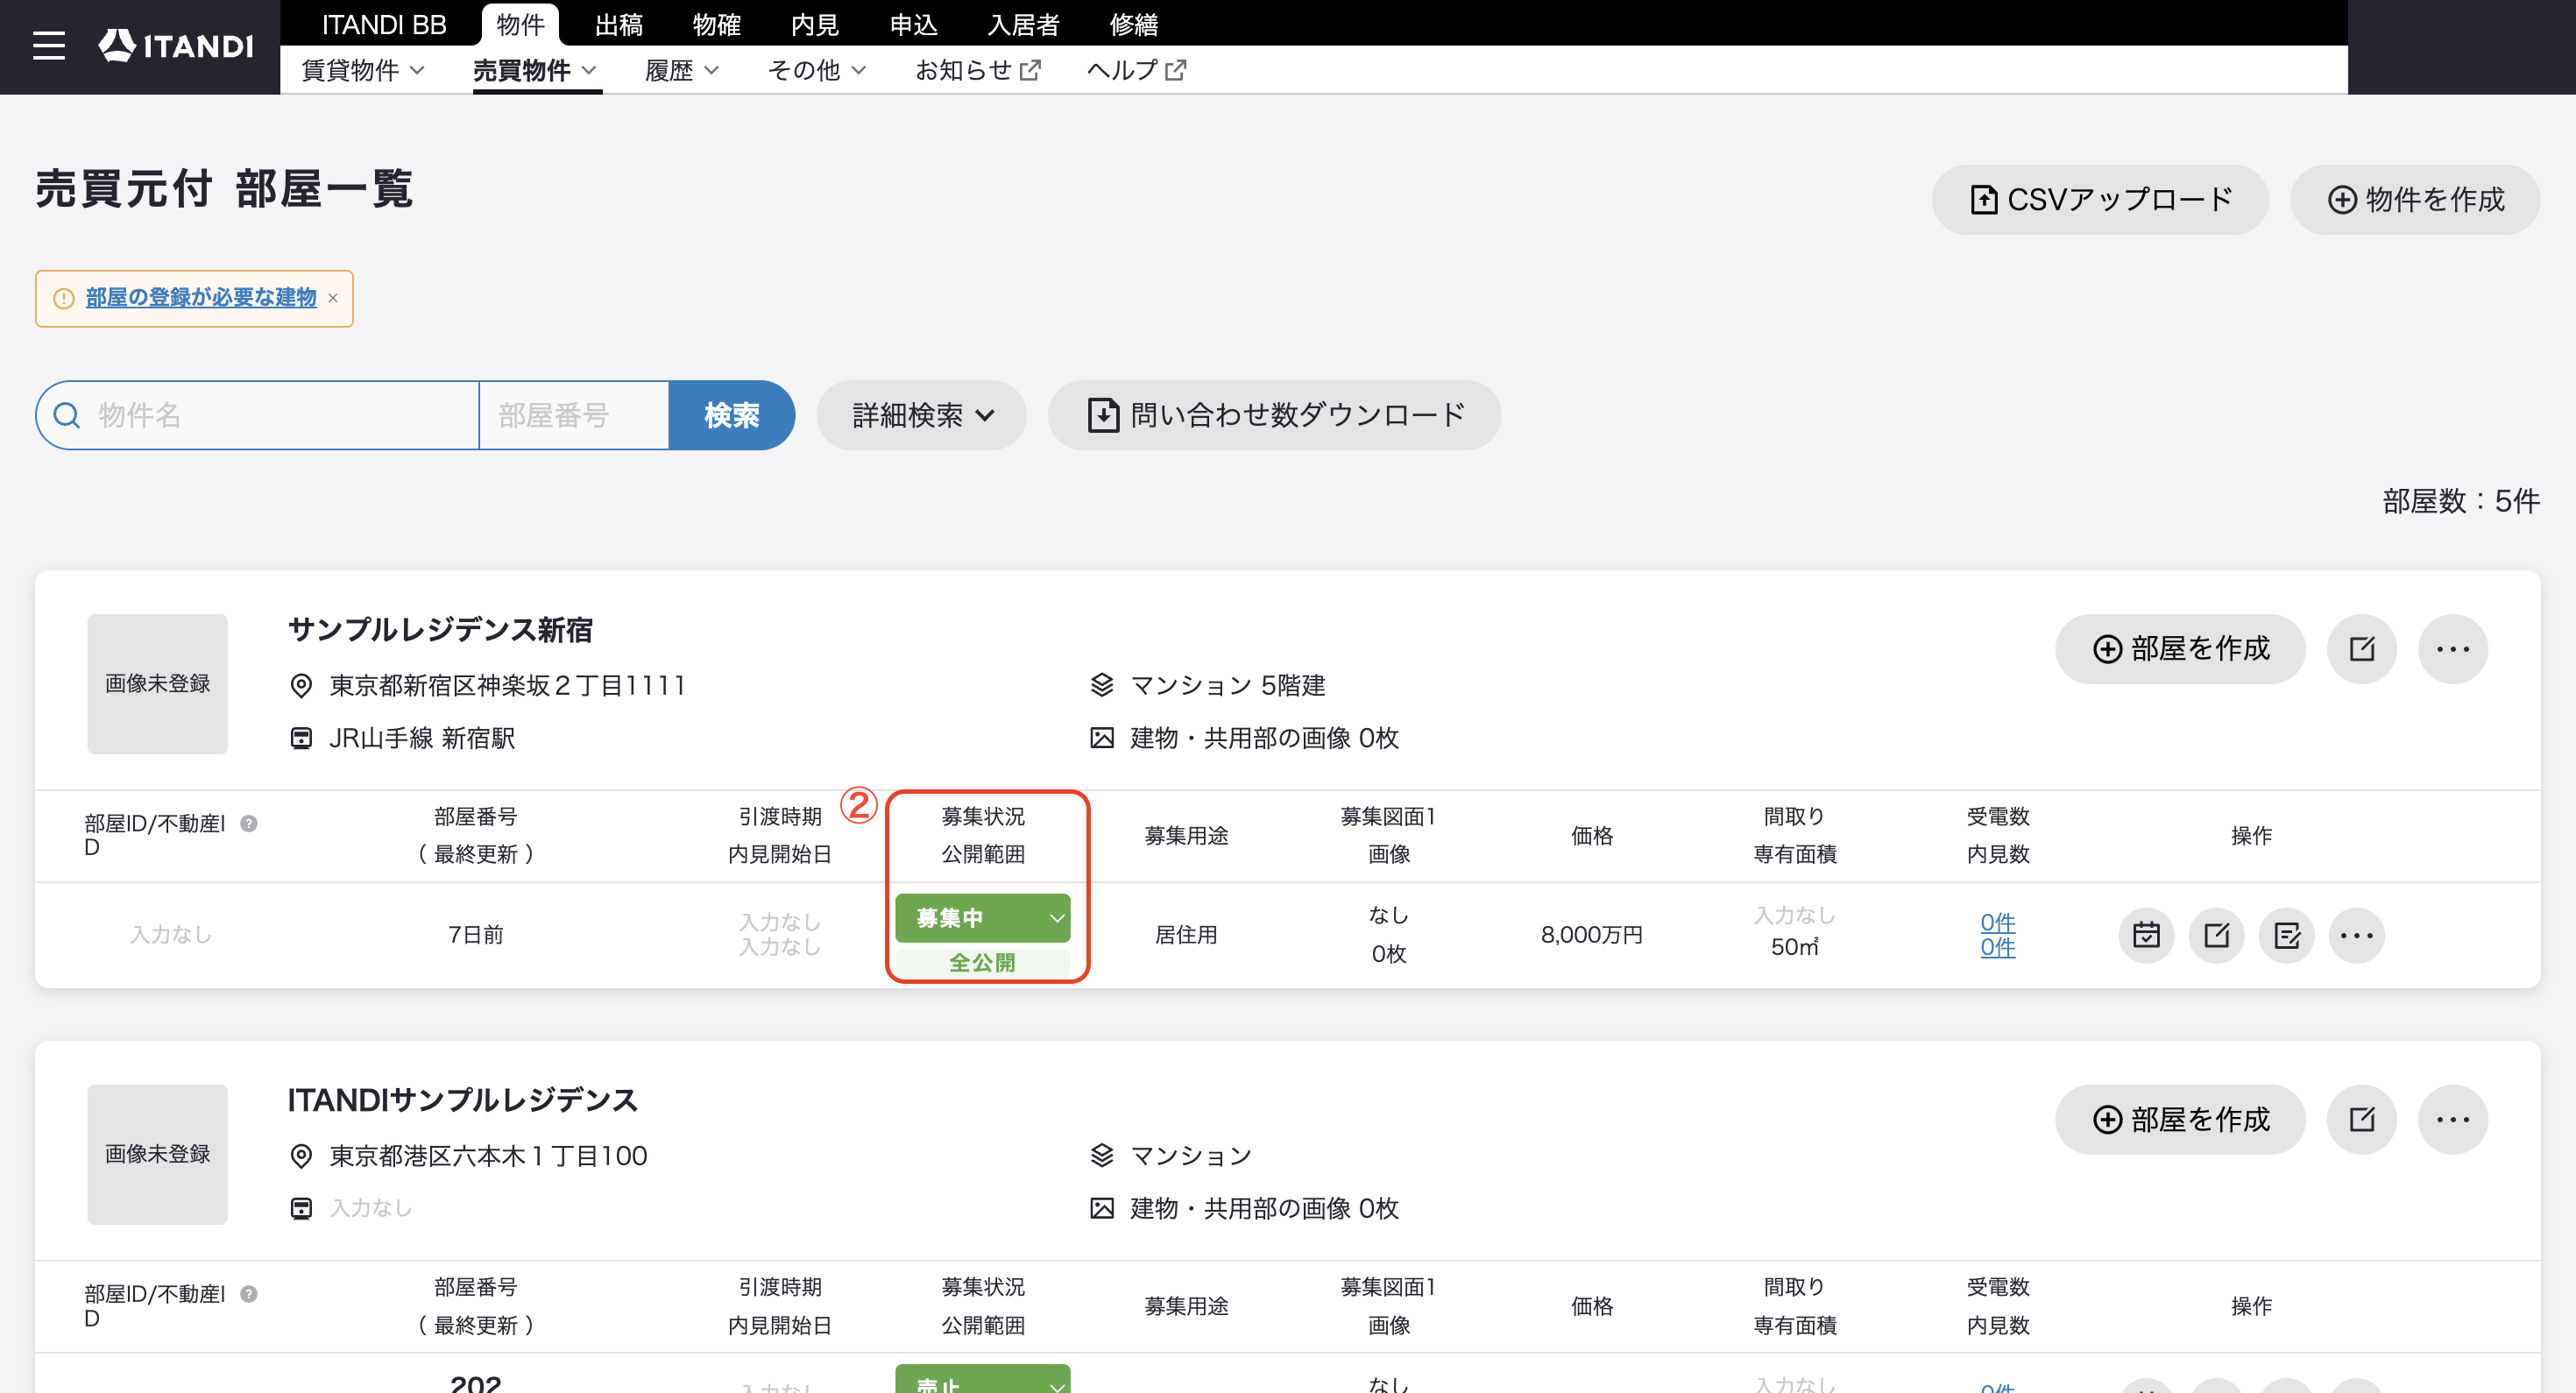2576x1393 pixels.
Task: Switch to the ITANDI BB tab
Action: (384, 24)
